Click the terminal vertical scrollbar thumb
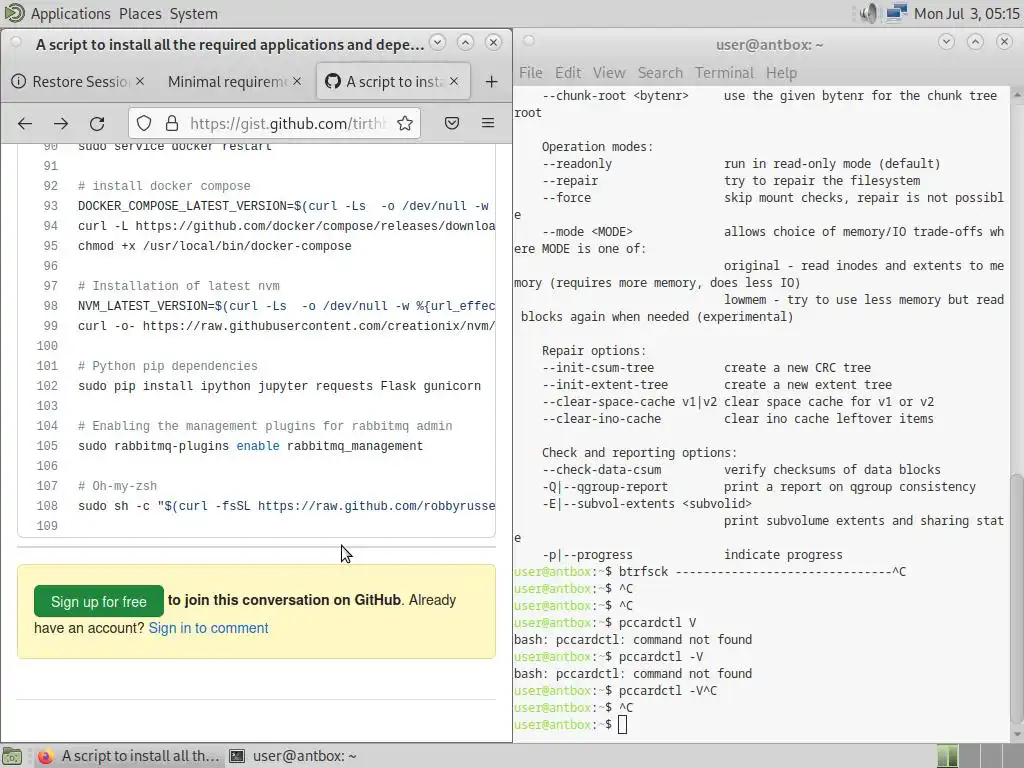1024x768 pixels. pos(1017,598)
